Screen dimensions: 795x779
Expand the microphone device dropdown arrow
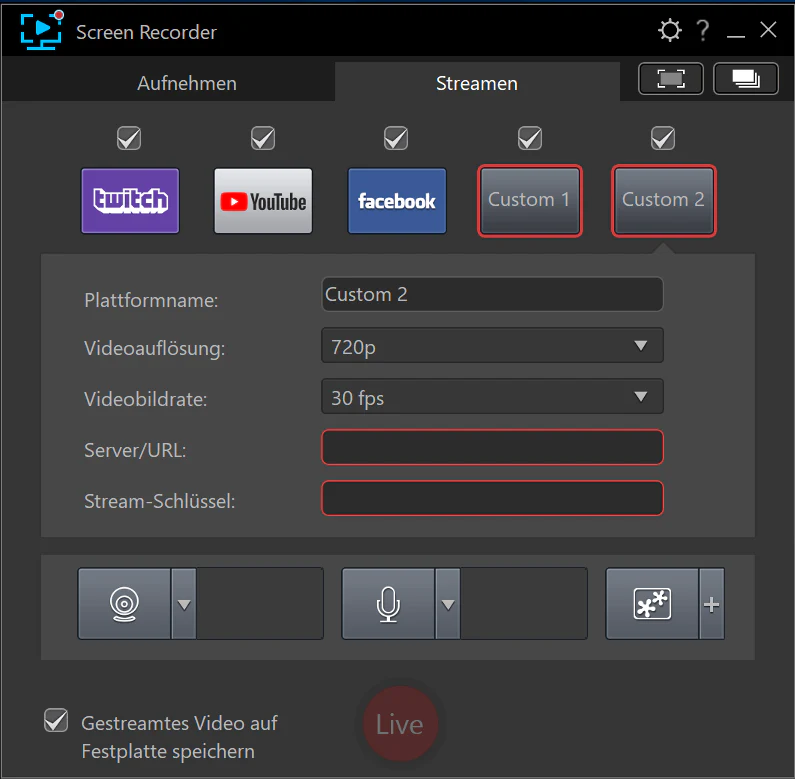tap(448, 604)
